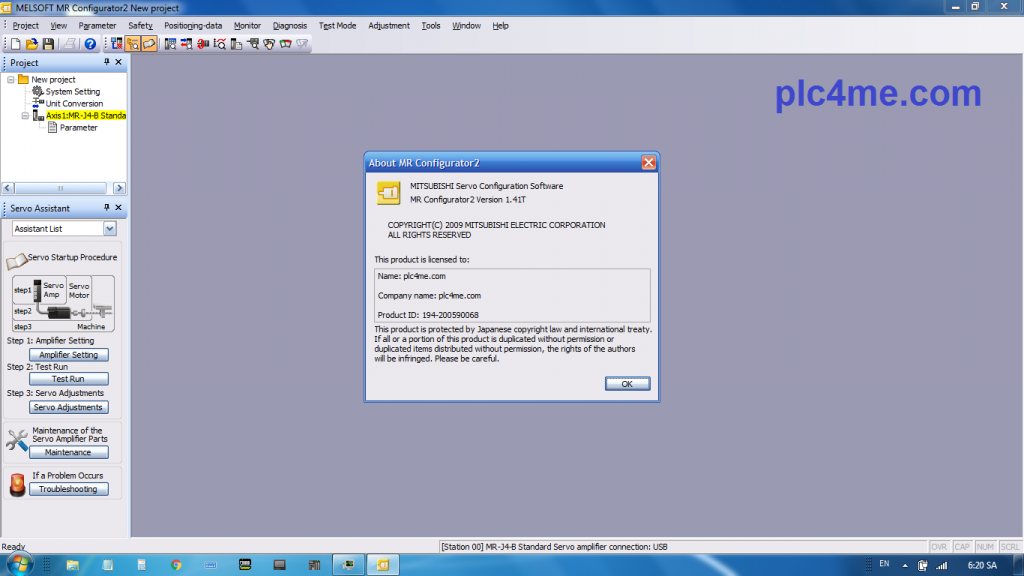1024x576 pixels.
Task: Open the Assistant List dropdown
Action: [109, 229]
